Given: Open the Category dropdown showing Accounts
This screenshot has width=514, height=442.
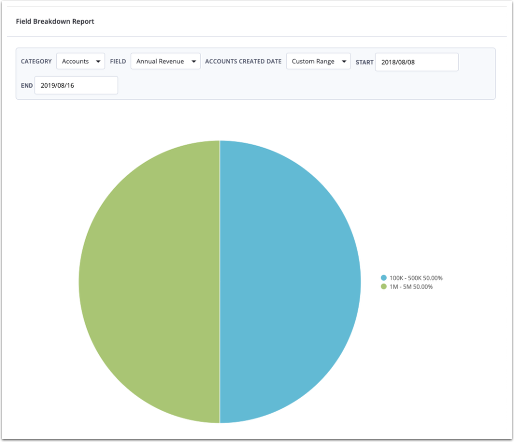Looking at the screenshot, I should (x=80, y=61).
